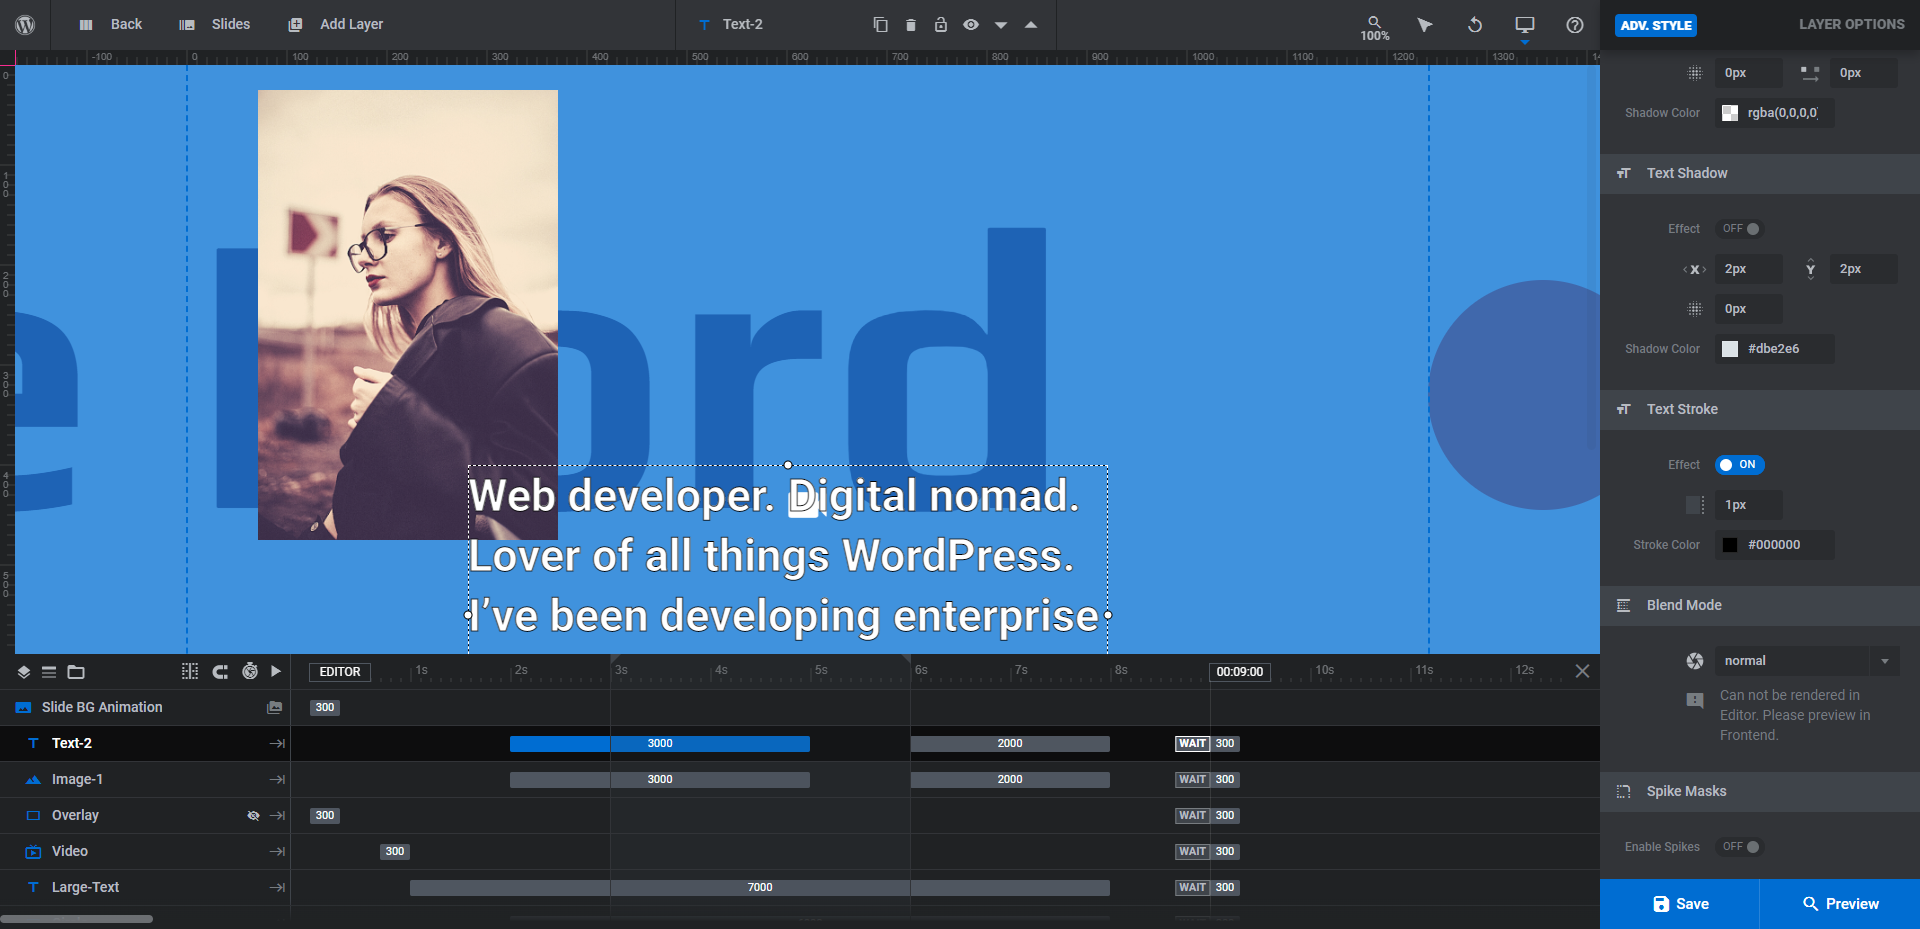
Task: Click Slide BG Animation image icon
Action: coord(274,707)
